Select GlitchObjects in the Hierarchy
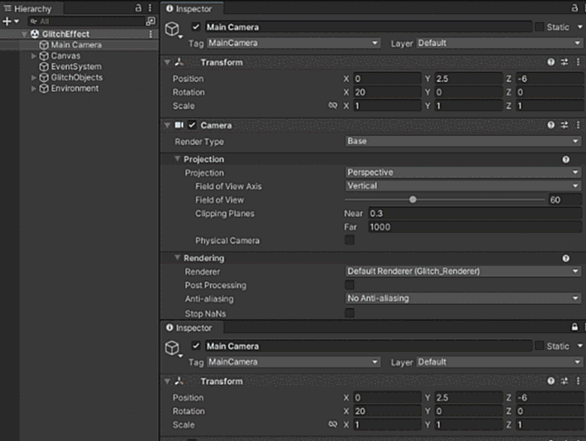The width and height of the screenshot is (586, 441). [77, 77]
